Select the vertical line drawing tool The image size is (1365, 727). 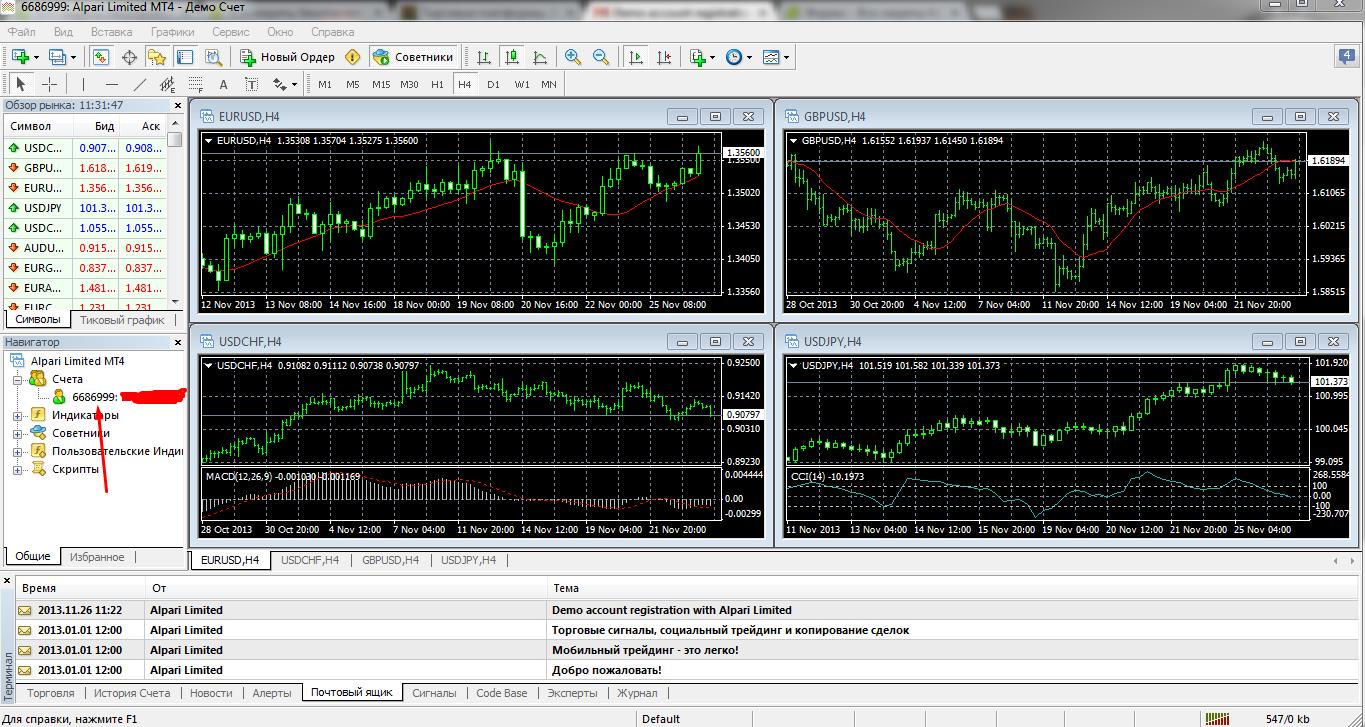84,84
